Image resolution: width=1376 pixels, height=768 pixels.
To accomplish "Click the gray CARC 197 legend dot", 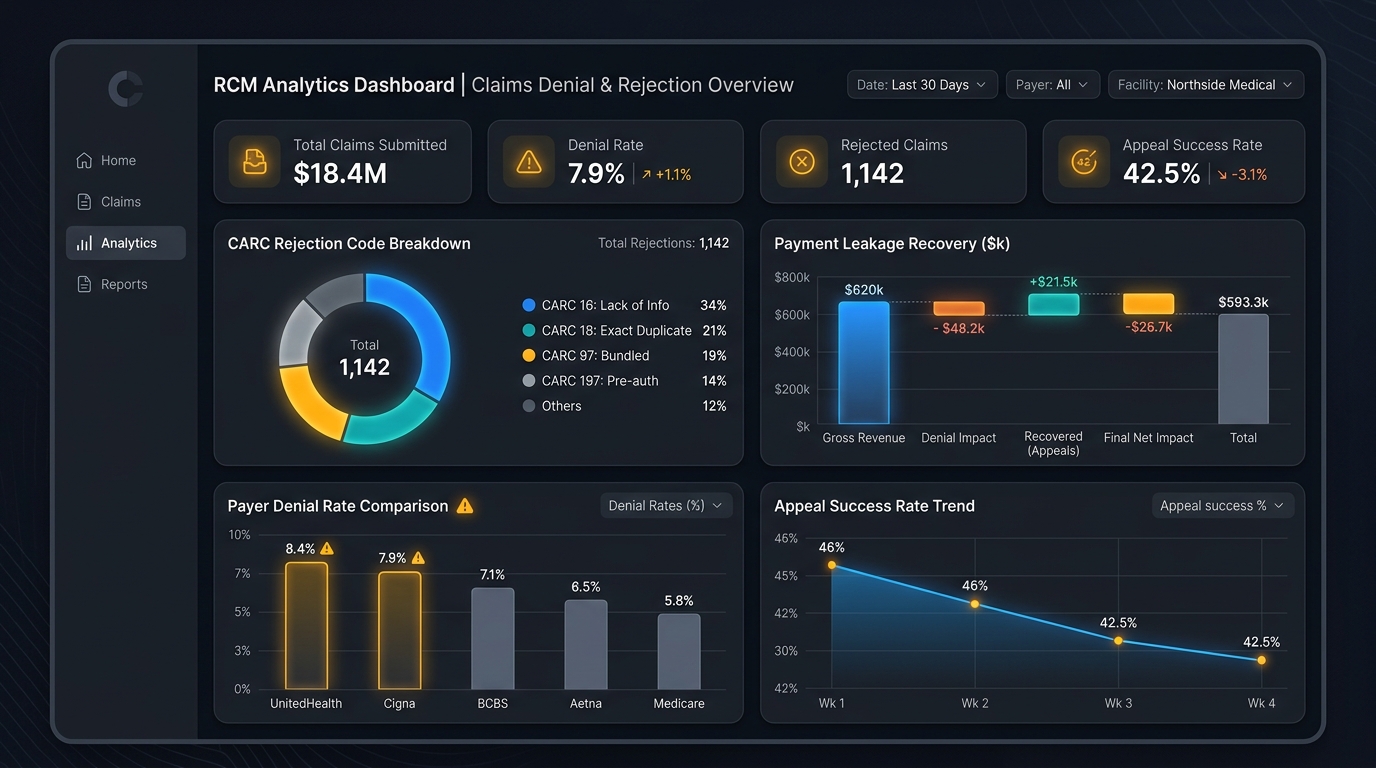I will coord(529,381).
